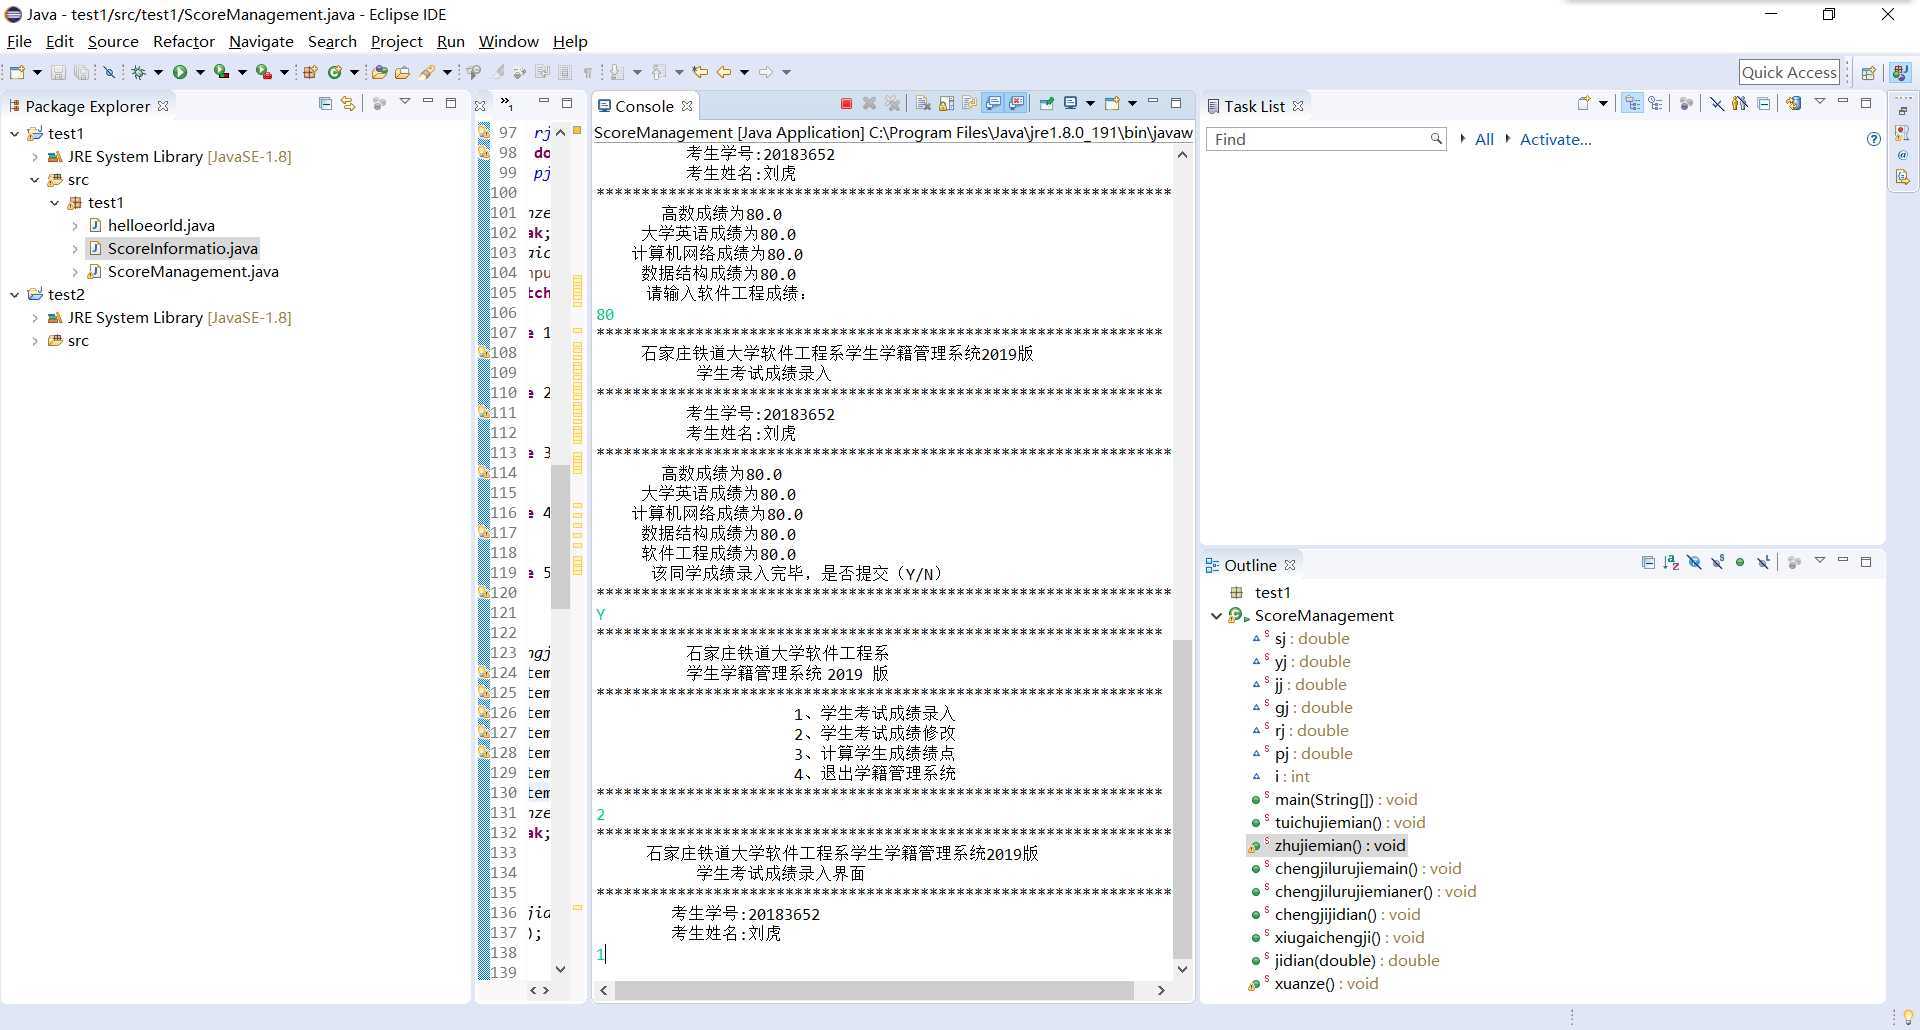Click the Pin Console icon

pos(1046,103)
